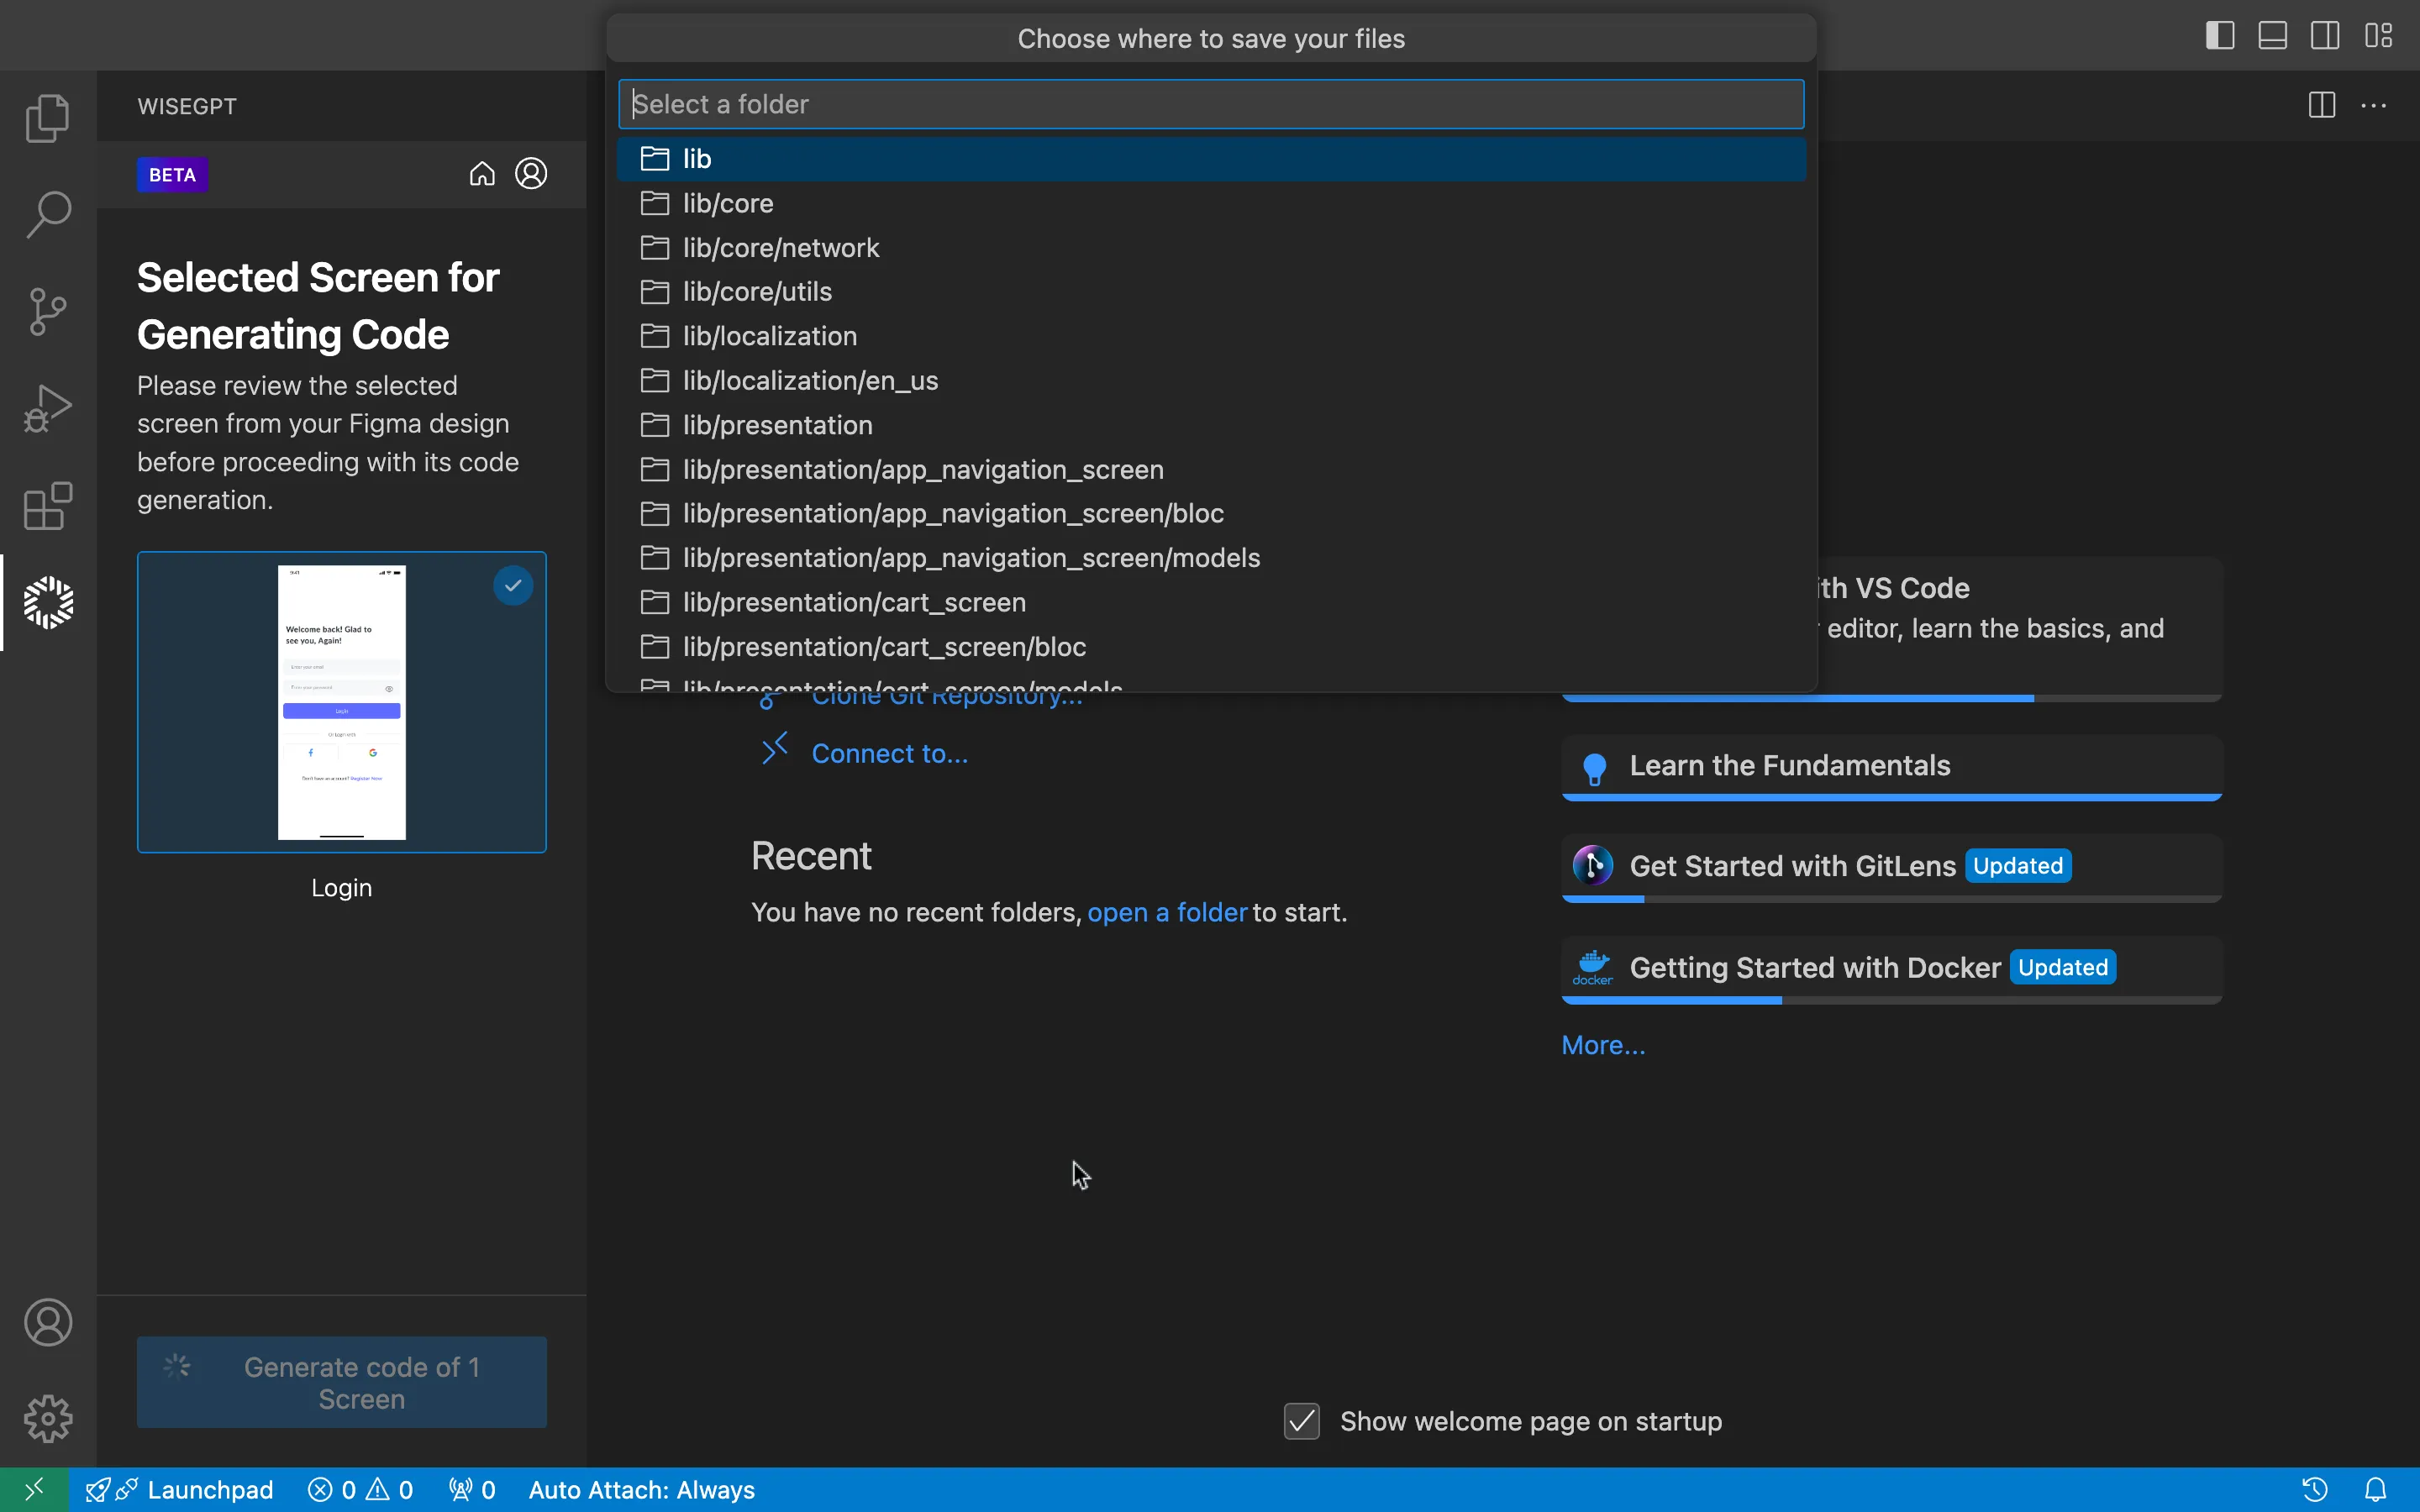The width and height of the screenshot is (2420, 1512).
Task: Open Get Started with GitLens
Action: click(x=1793, y=866)
